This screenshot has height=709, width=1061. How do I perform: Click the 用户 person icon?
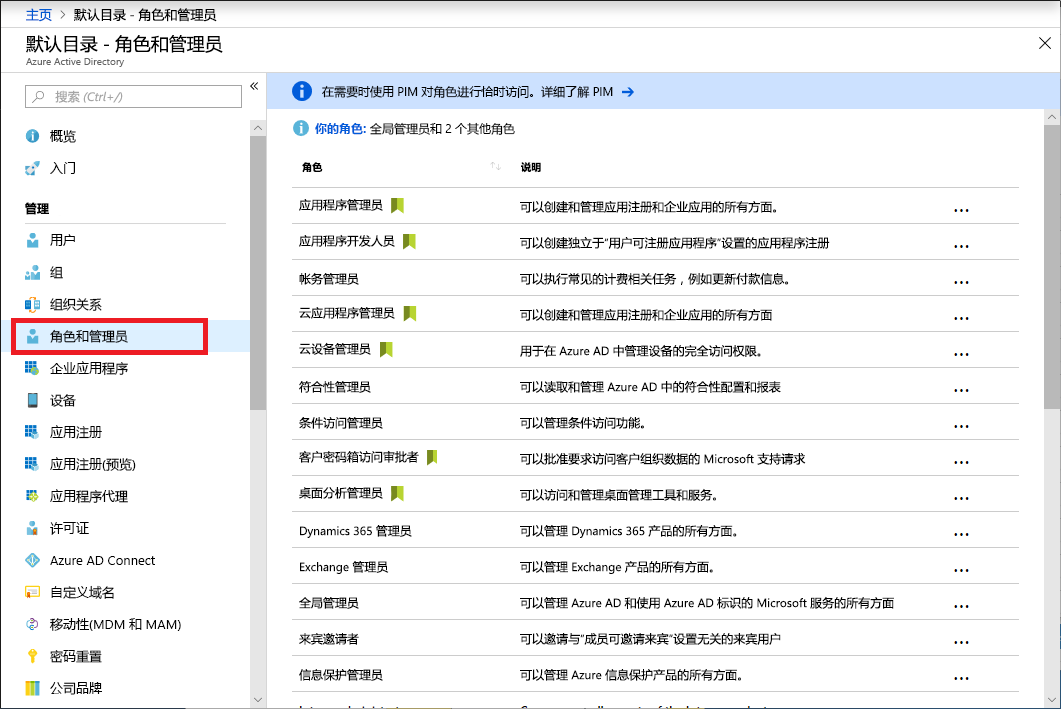[32, 240]
